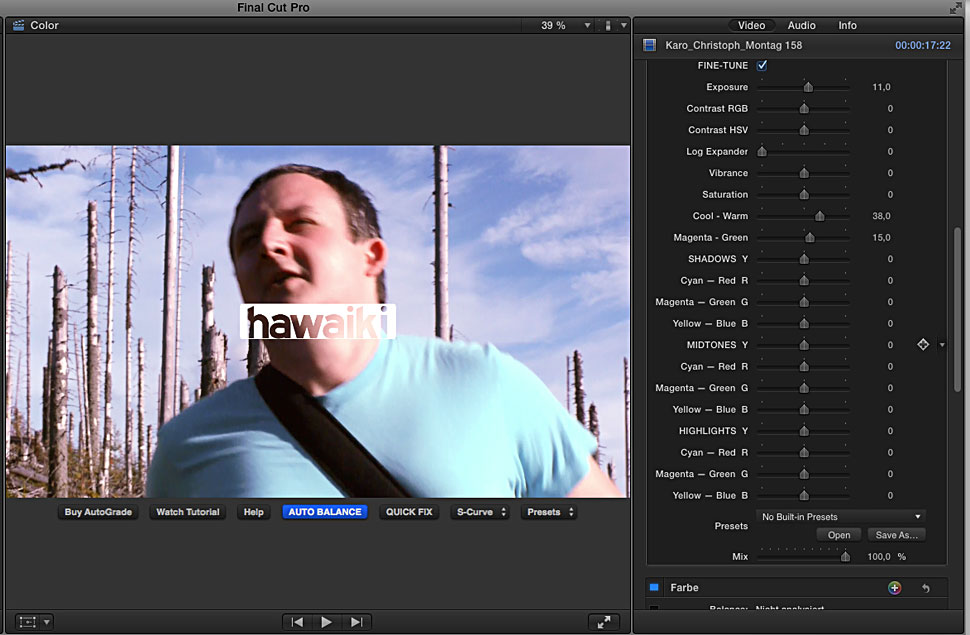
Task: Open the No Built-in Presets dropdown
Action: pyautogui.click(x=841, y=517)
